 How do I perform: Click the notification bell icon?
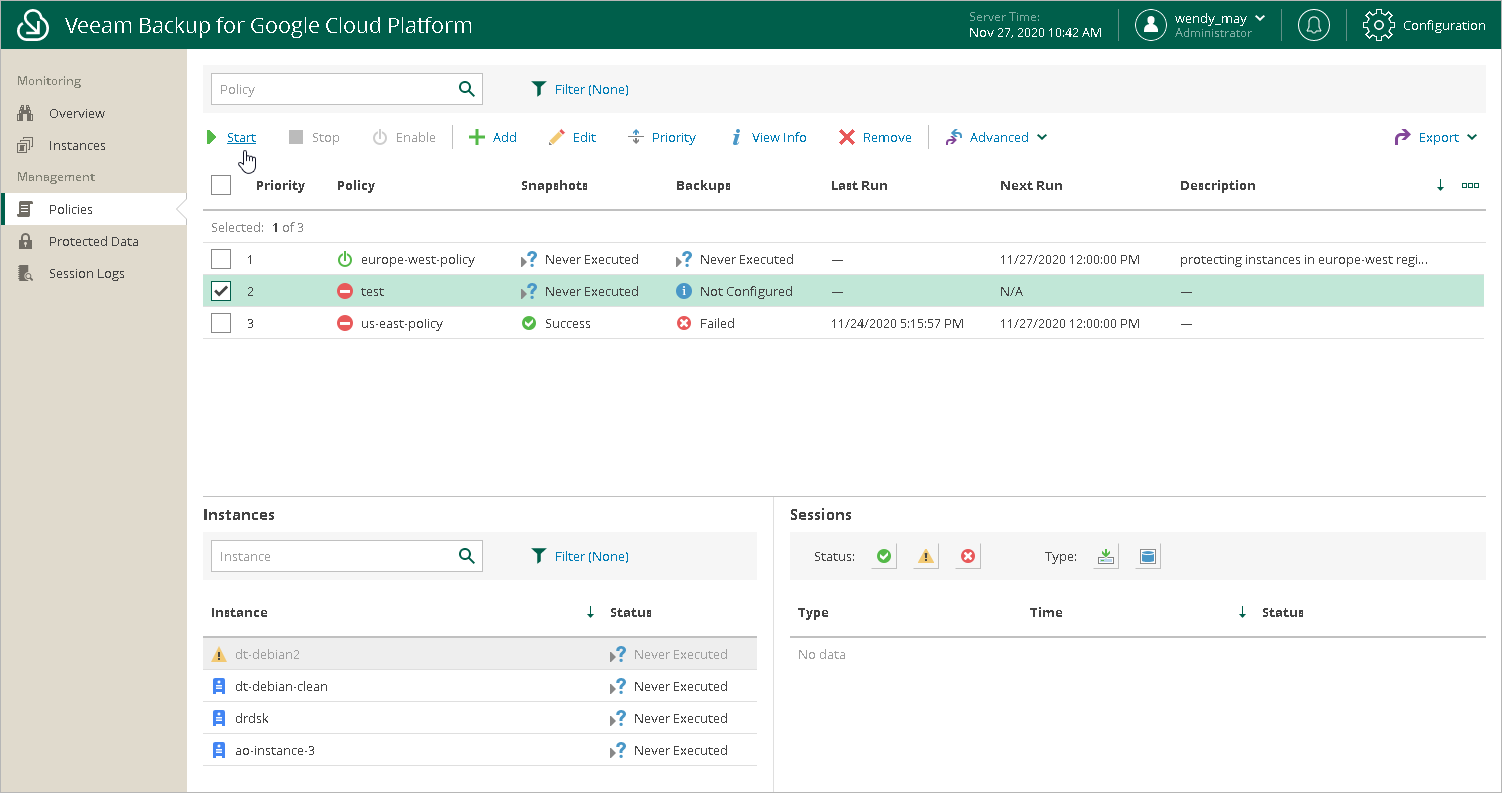point(1313,25)
